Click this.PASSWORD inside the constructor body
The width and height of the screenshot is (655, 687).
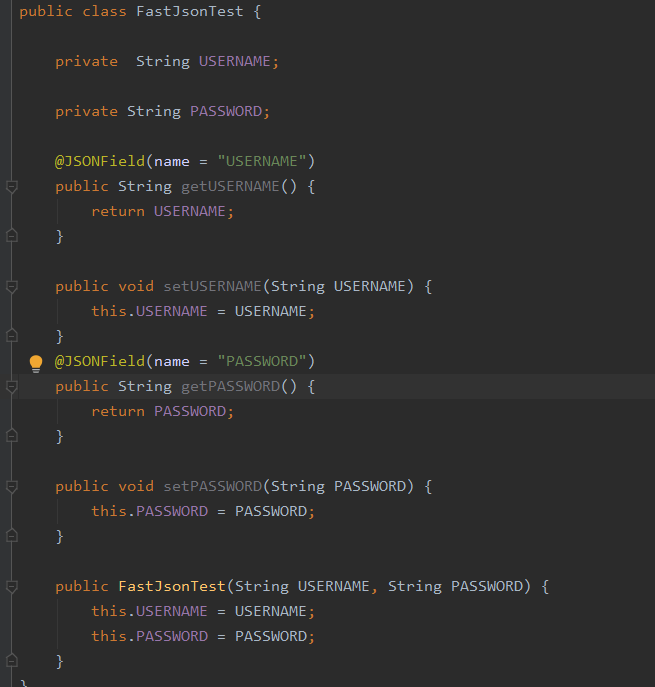(149, 636)
